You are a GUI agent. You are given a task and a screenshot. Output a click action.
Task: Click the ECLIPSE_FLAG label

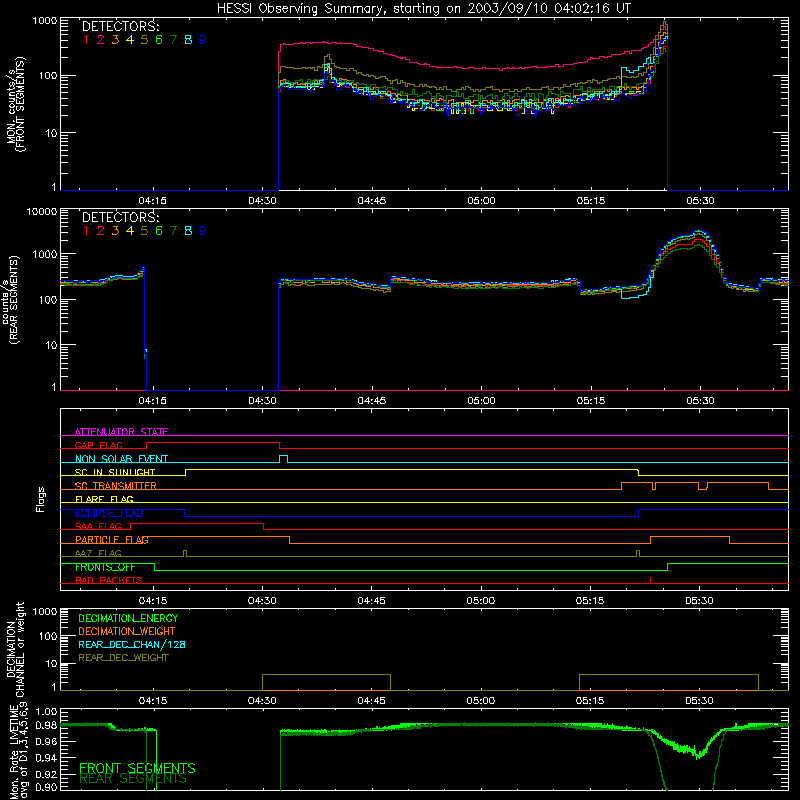tap(109, 513)
